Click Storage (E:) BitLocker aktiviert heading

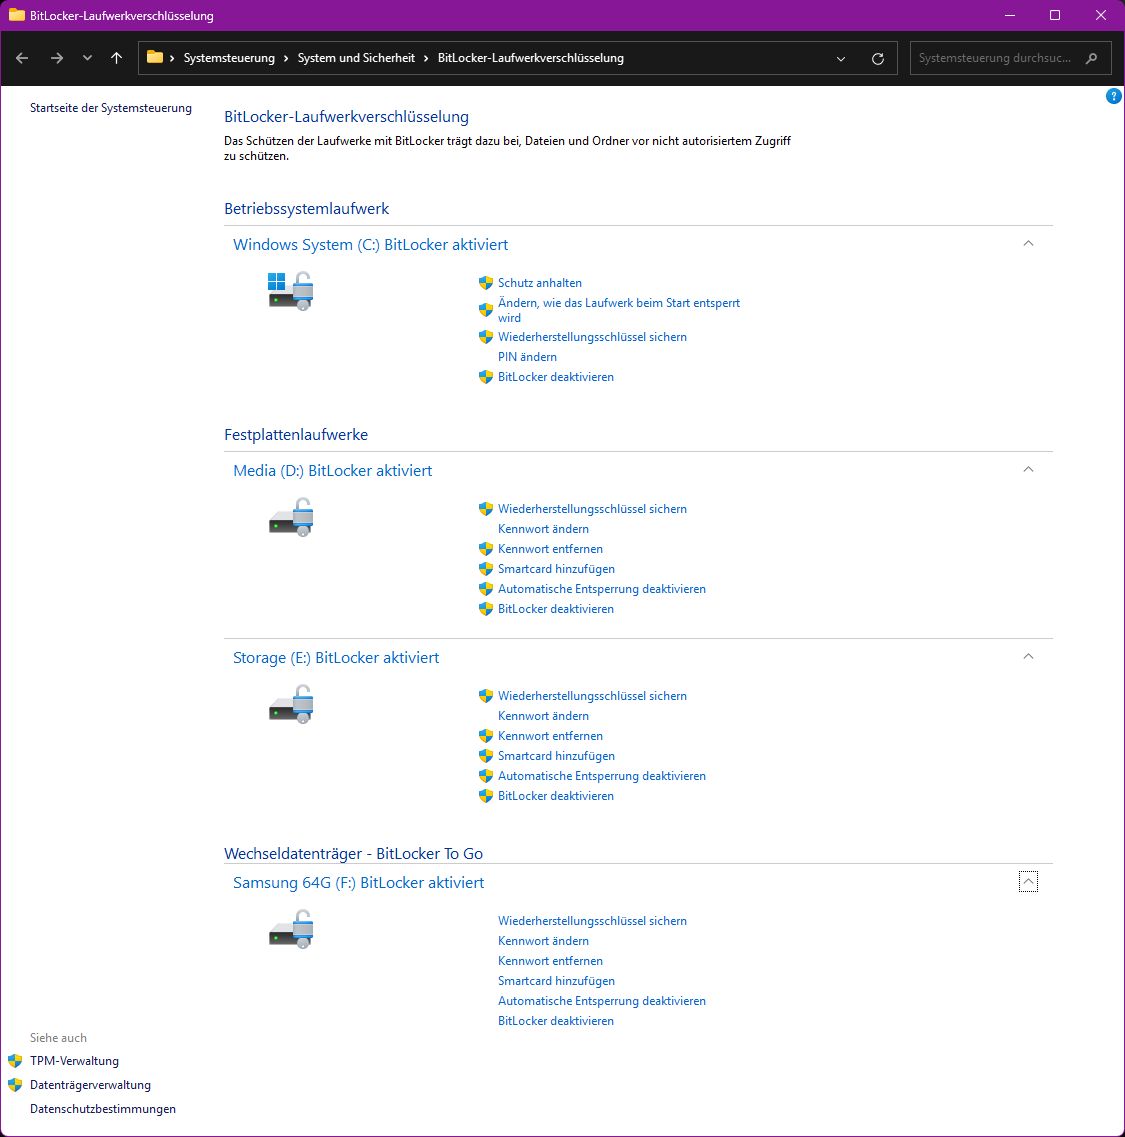pyautogui.click(x=336, y=658)
